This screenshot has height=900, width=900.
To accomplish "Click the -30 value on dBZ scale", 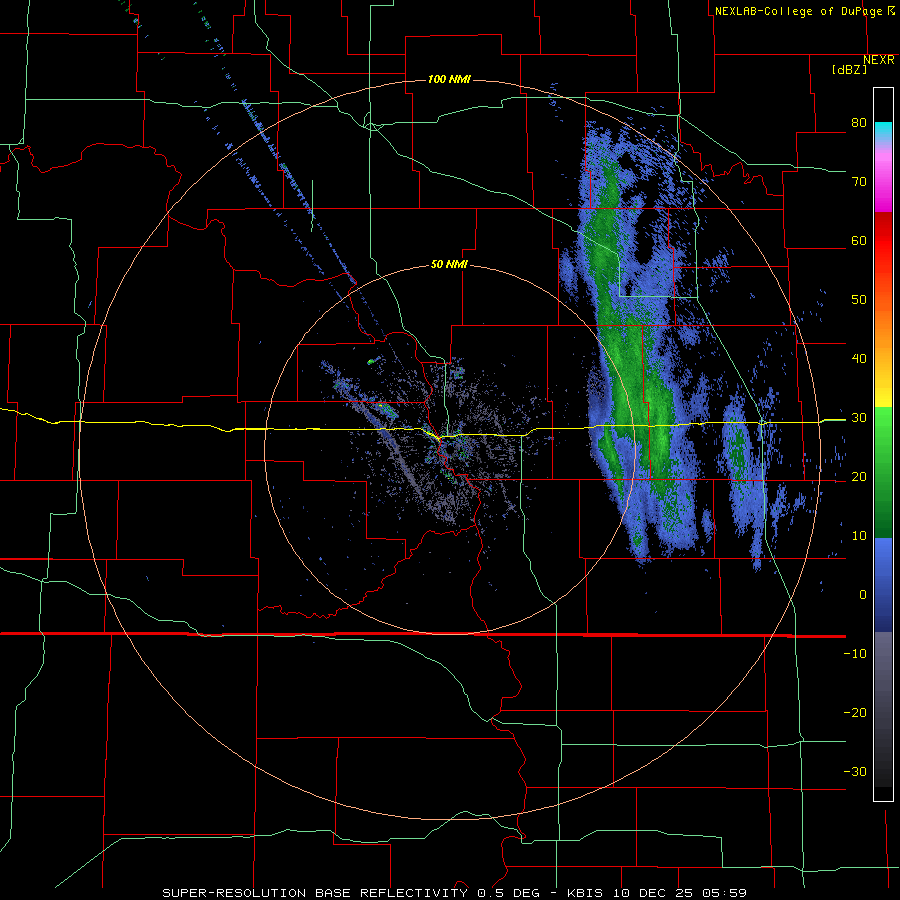I will (855, 772).
